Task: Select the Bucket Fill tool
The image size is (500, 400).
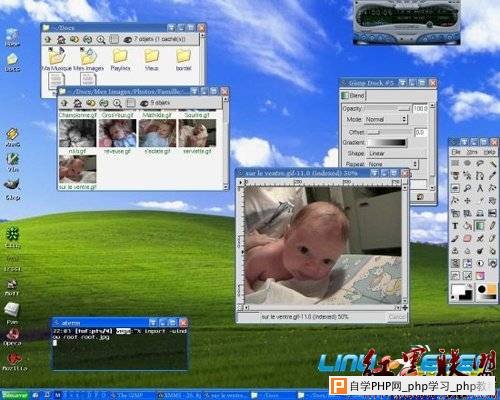Action: (x=467, y=226)
